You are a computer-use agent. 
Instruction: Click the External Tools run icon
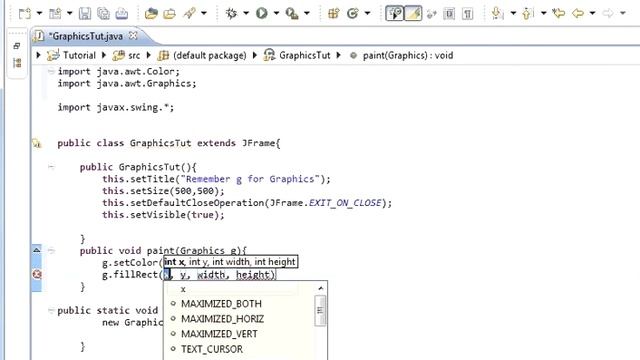click(292, 13)
